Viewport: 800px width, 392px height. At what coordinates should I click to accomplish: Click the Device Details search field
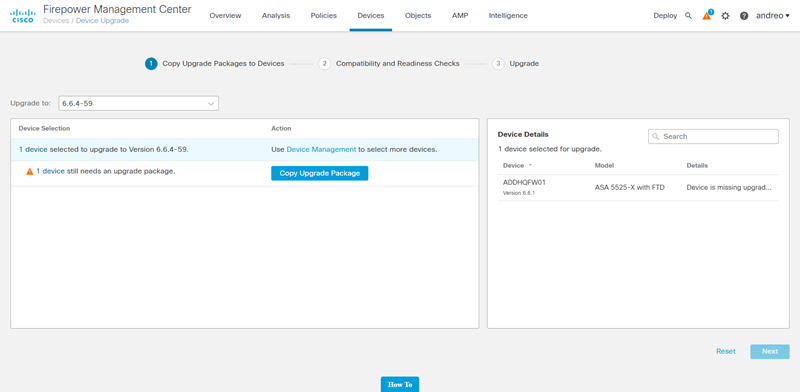(x=713, y=136)
